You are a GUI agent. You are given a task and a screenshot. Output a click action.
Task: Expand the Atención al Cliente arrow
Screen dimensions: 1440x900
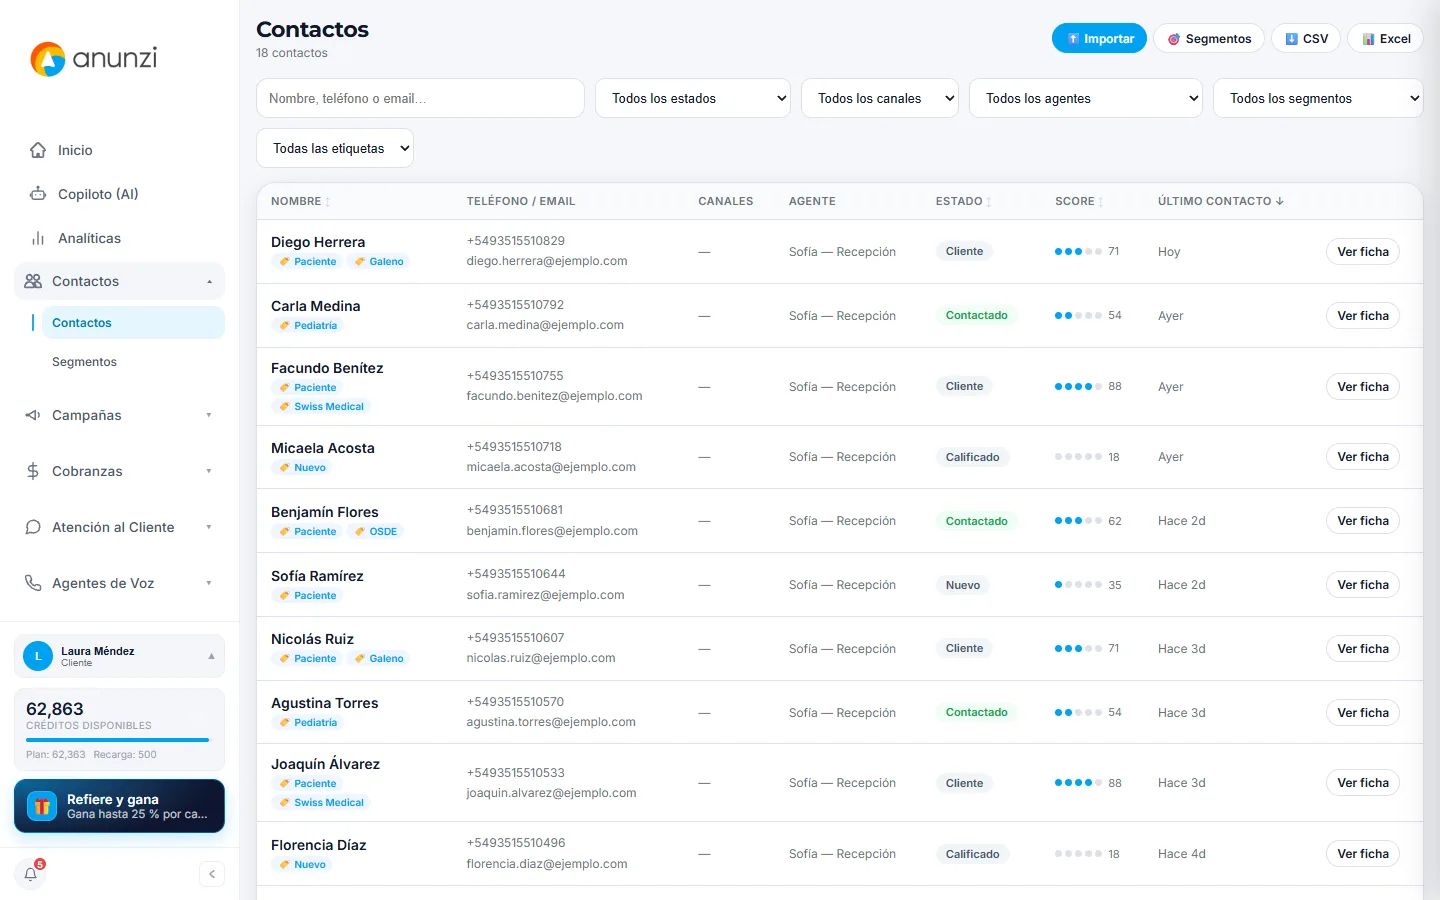pos(209,527)
